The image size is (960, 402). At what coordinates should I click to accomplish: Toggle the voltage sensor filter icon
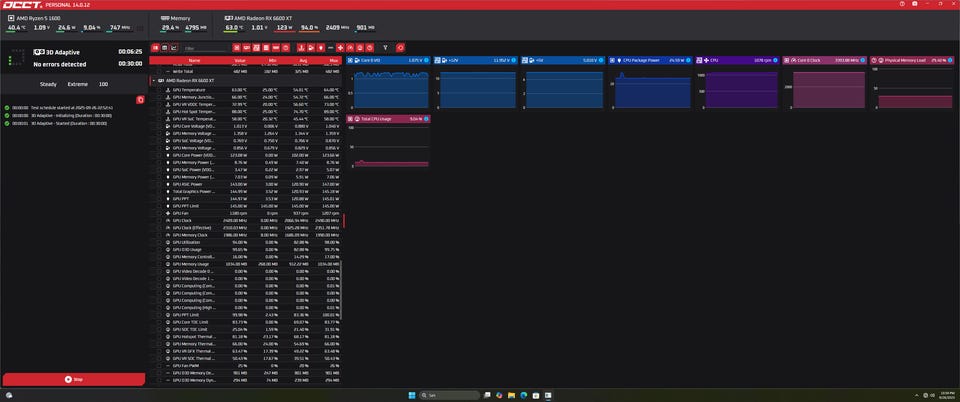click(311, 48)
